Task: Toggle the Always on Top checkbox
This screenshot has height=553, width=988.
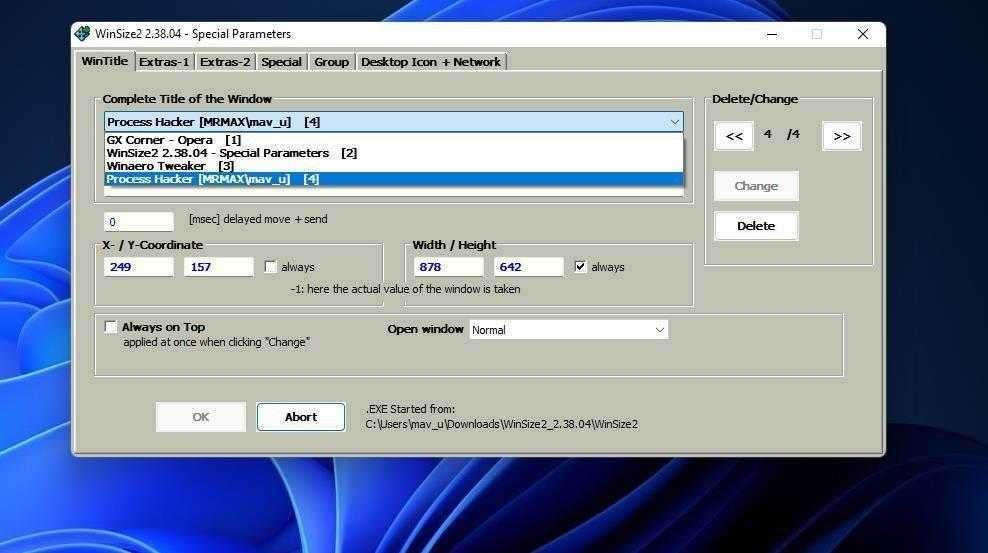Action: (111, 327)
